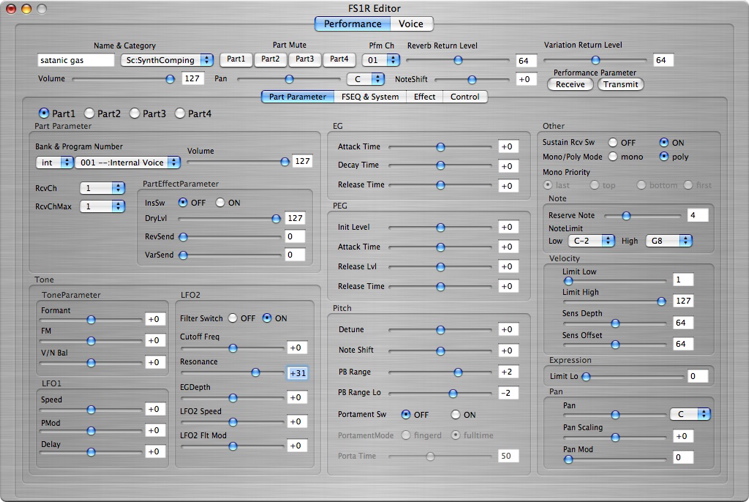Switch to the Voice tab

click(x=411, y=24)
